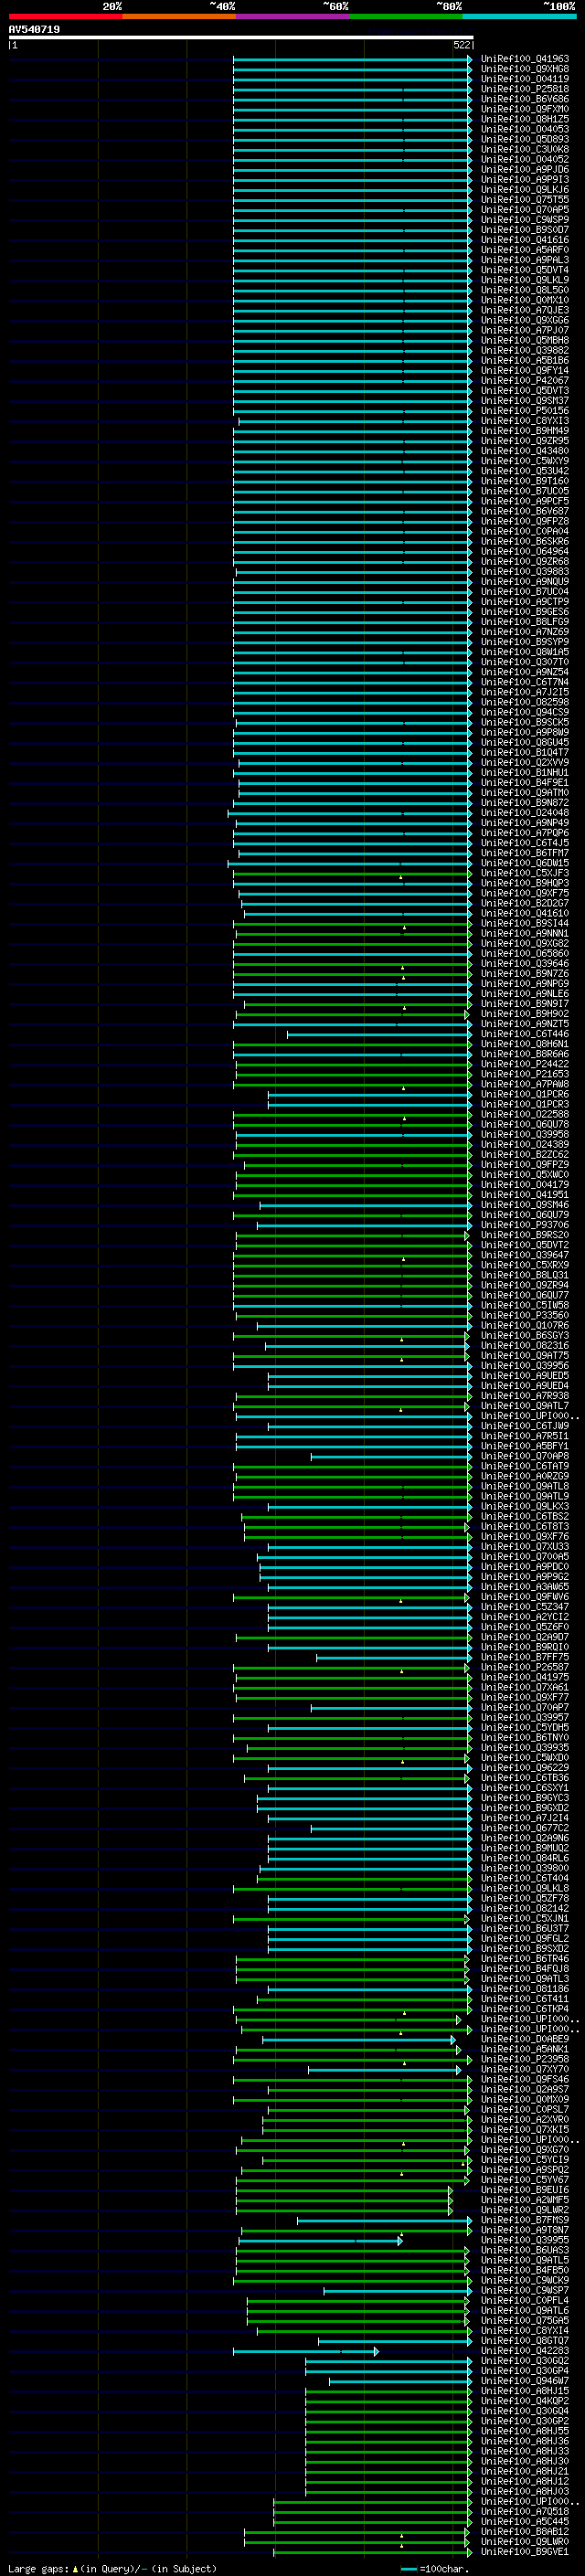This screenshot has width=585, height=2576.
Task: Select hit label UniRef100_Q41951
Action: (x=525, y=1195)
